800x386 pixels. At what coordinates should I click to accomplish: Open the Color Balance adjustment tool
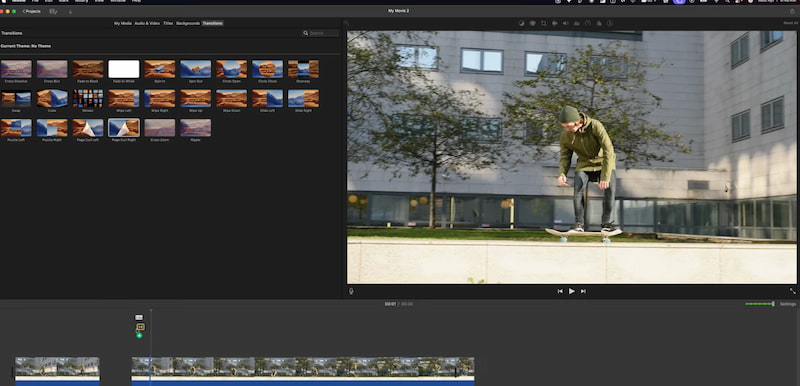click(x=521, y=23)
